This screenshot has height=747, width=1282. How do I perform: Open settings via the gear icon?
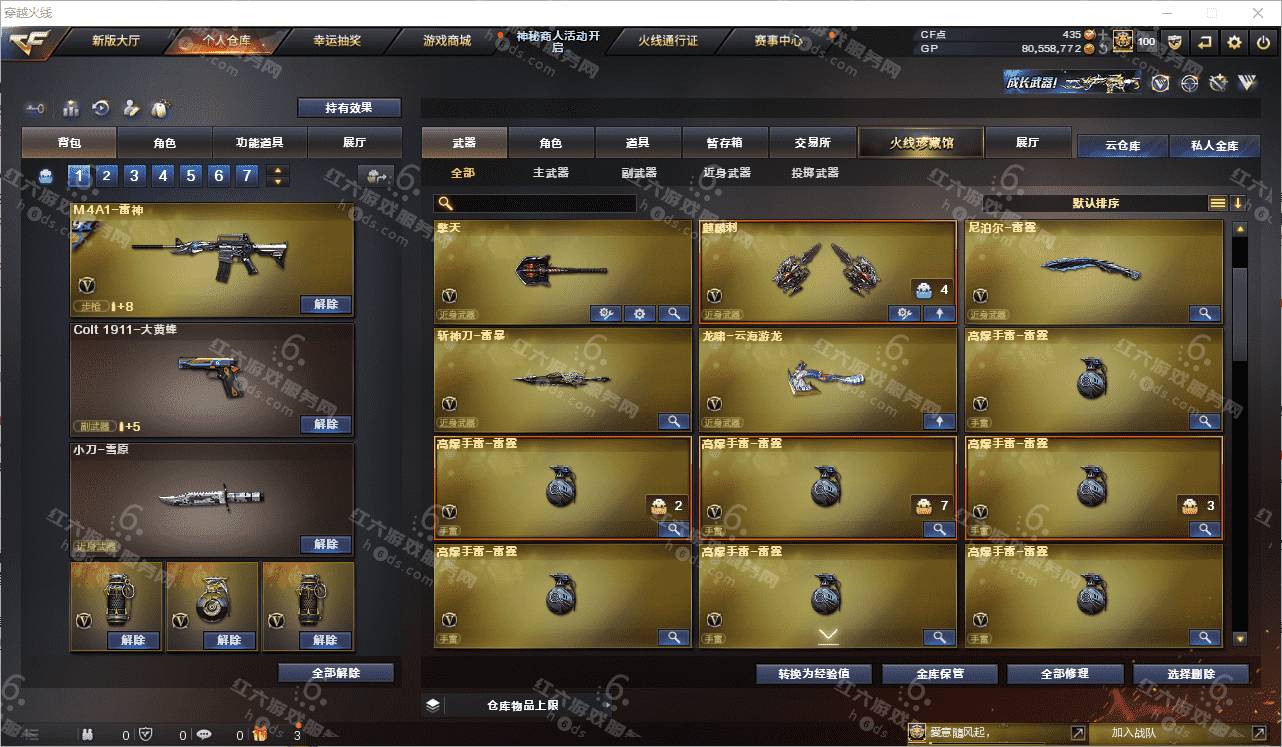click(1234, 42)
